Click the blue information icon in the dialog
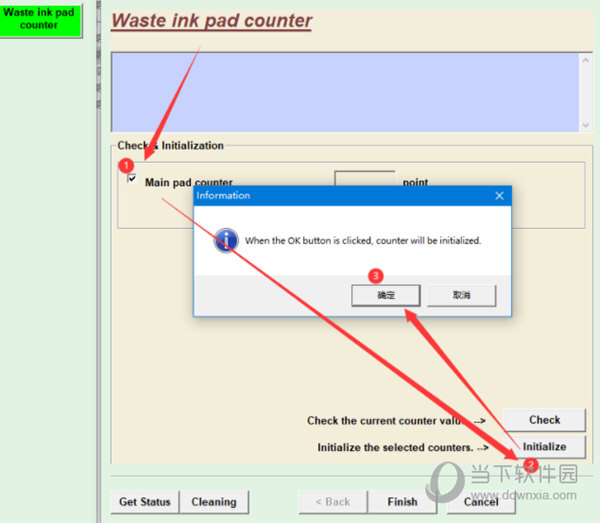The width and height of the screenshot is (600, 523). click(227, 240)
